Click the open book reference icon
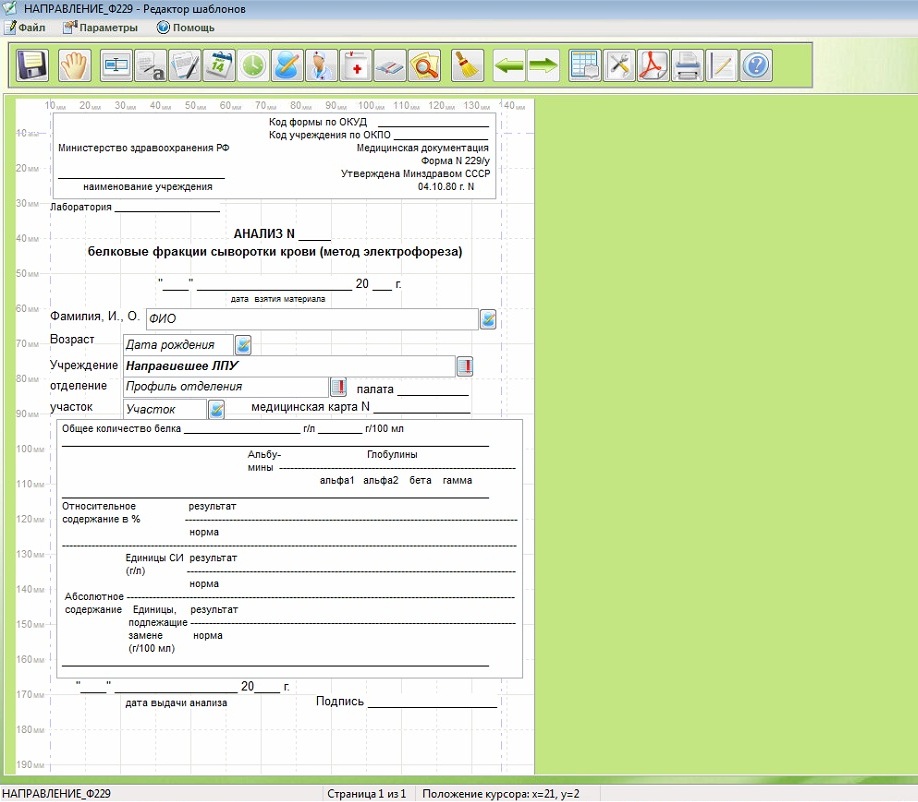This screenshot has height=802, width=918. [x=389, y=66]
